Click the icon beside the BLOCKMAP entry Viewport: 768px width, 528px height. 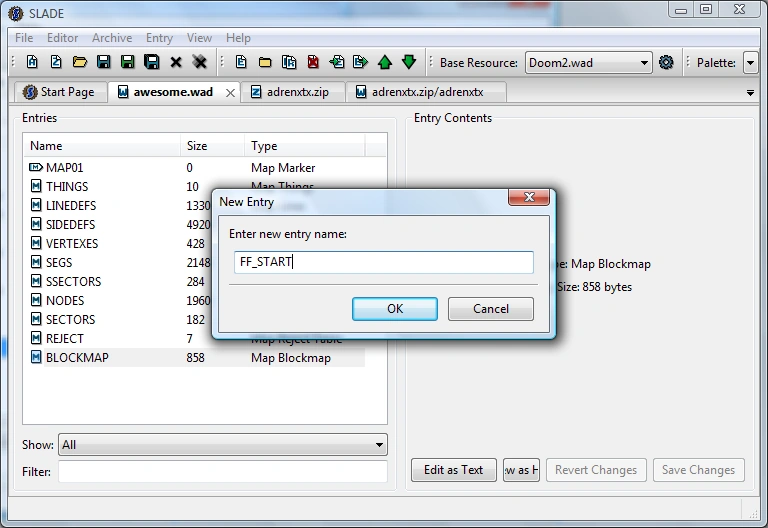point(36,357)
